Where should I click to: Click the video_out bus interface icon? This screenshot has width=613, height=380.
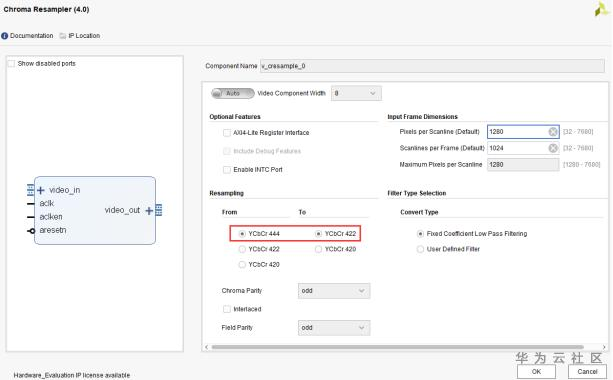point(159,210)
